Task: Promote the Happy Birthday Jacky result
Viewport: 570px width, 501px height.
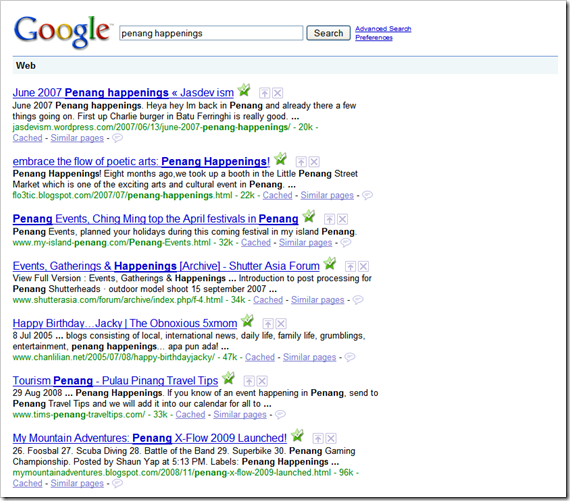Action: 268,324
